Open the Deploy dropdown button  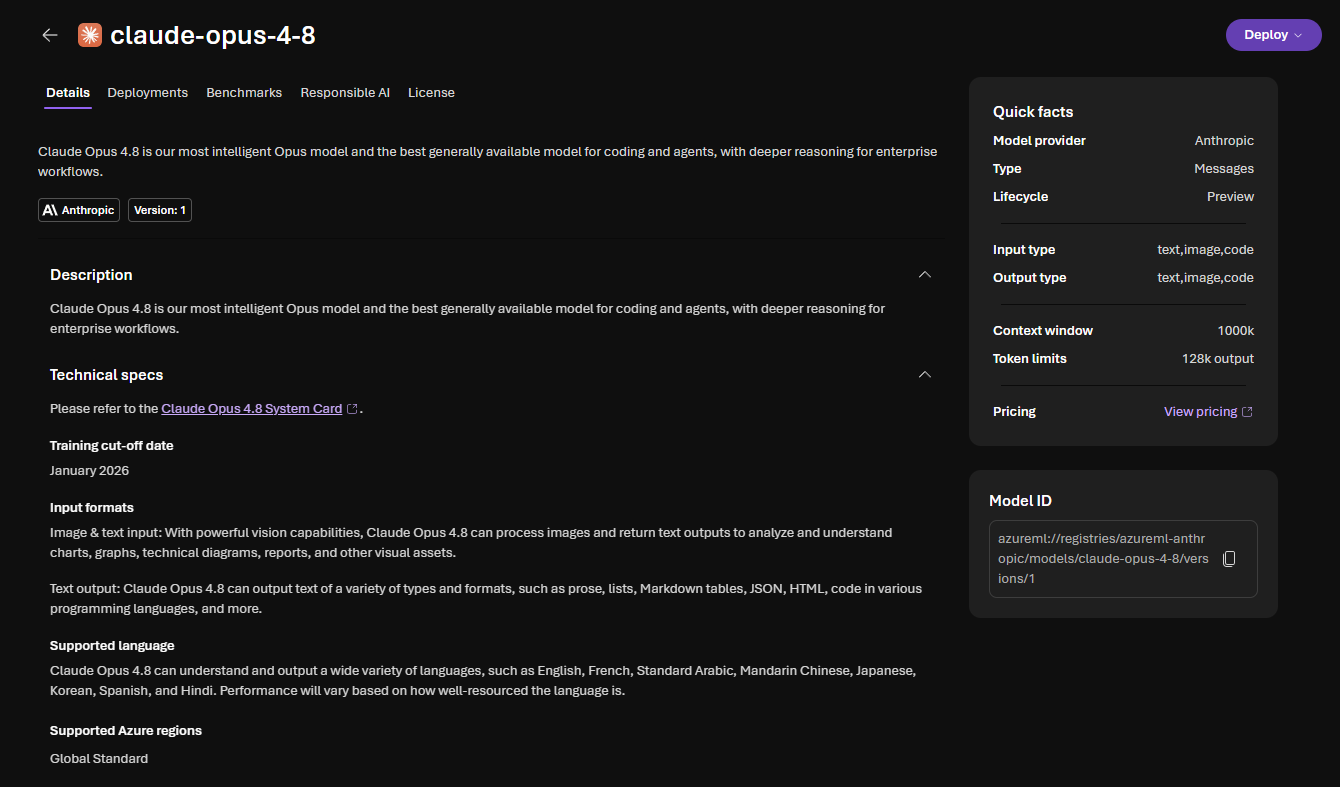click(1273, 35)
